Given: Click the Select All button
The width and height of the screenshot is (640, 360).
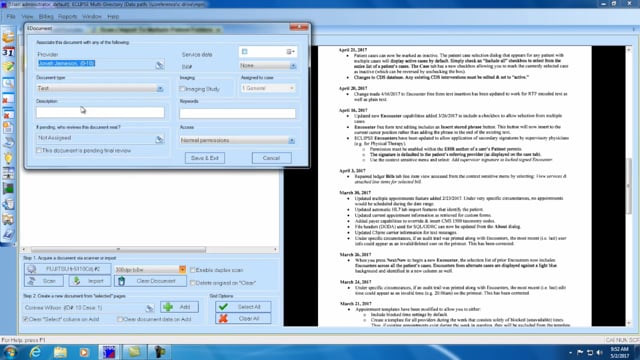Looking at the screenshot, I should tap(243, 307).
